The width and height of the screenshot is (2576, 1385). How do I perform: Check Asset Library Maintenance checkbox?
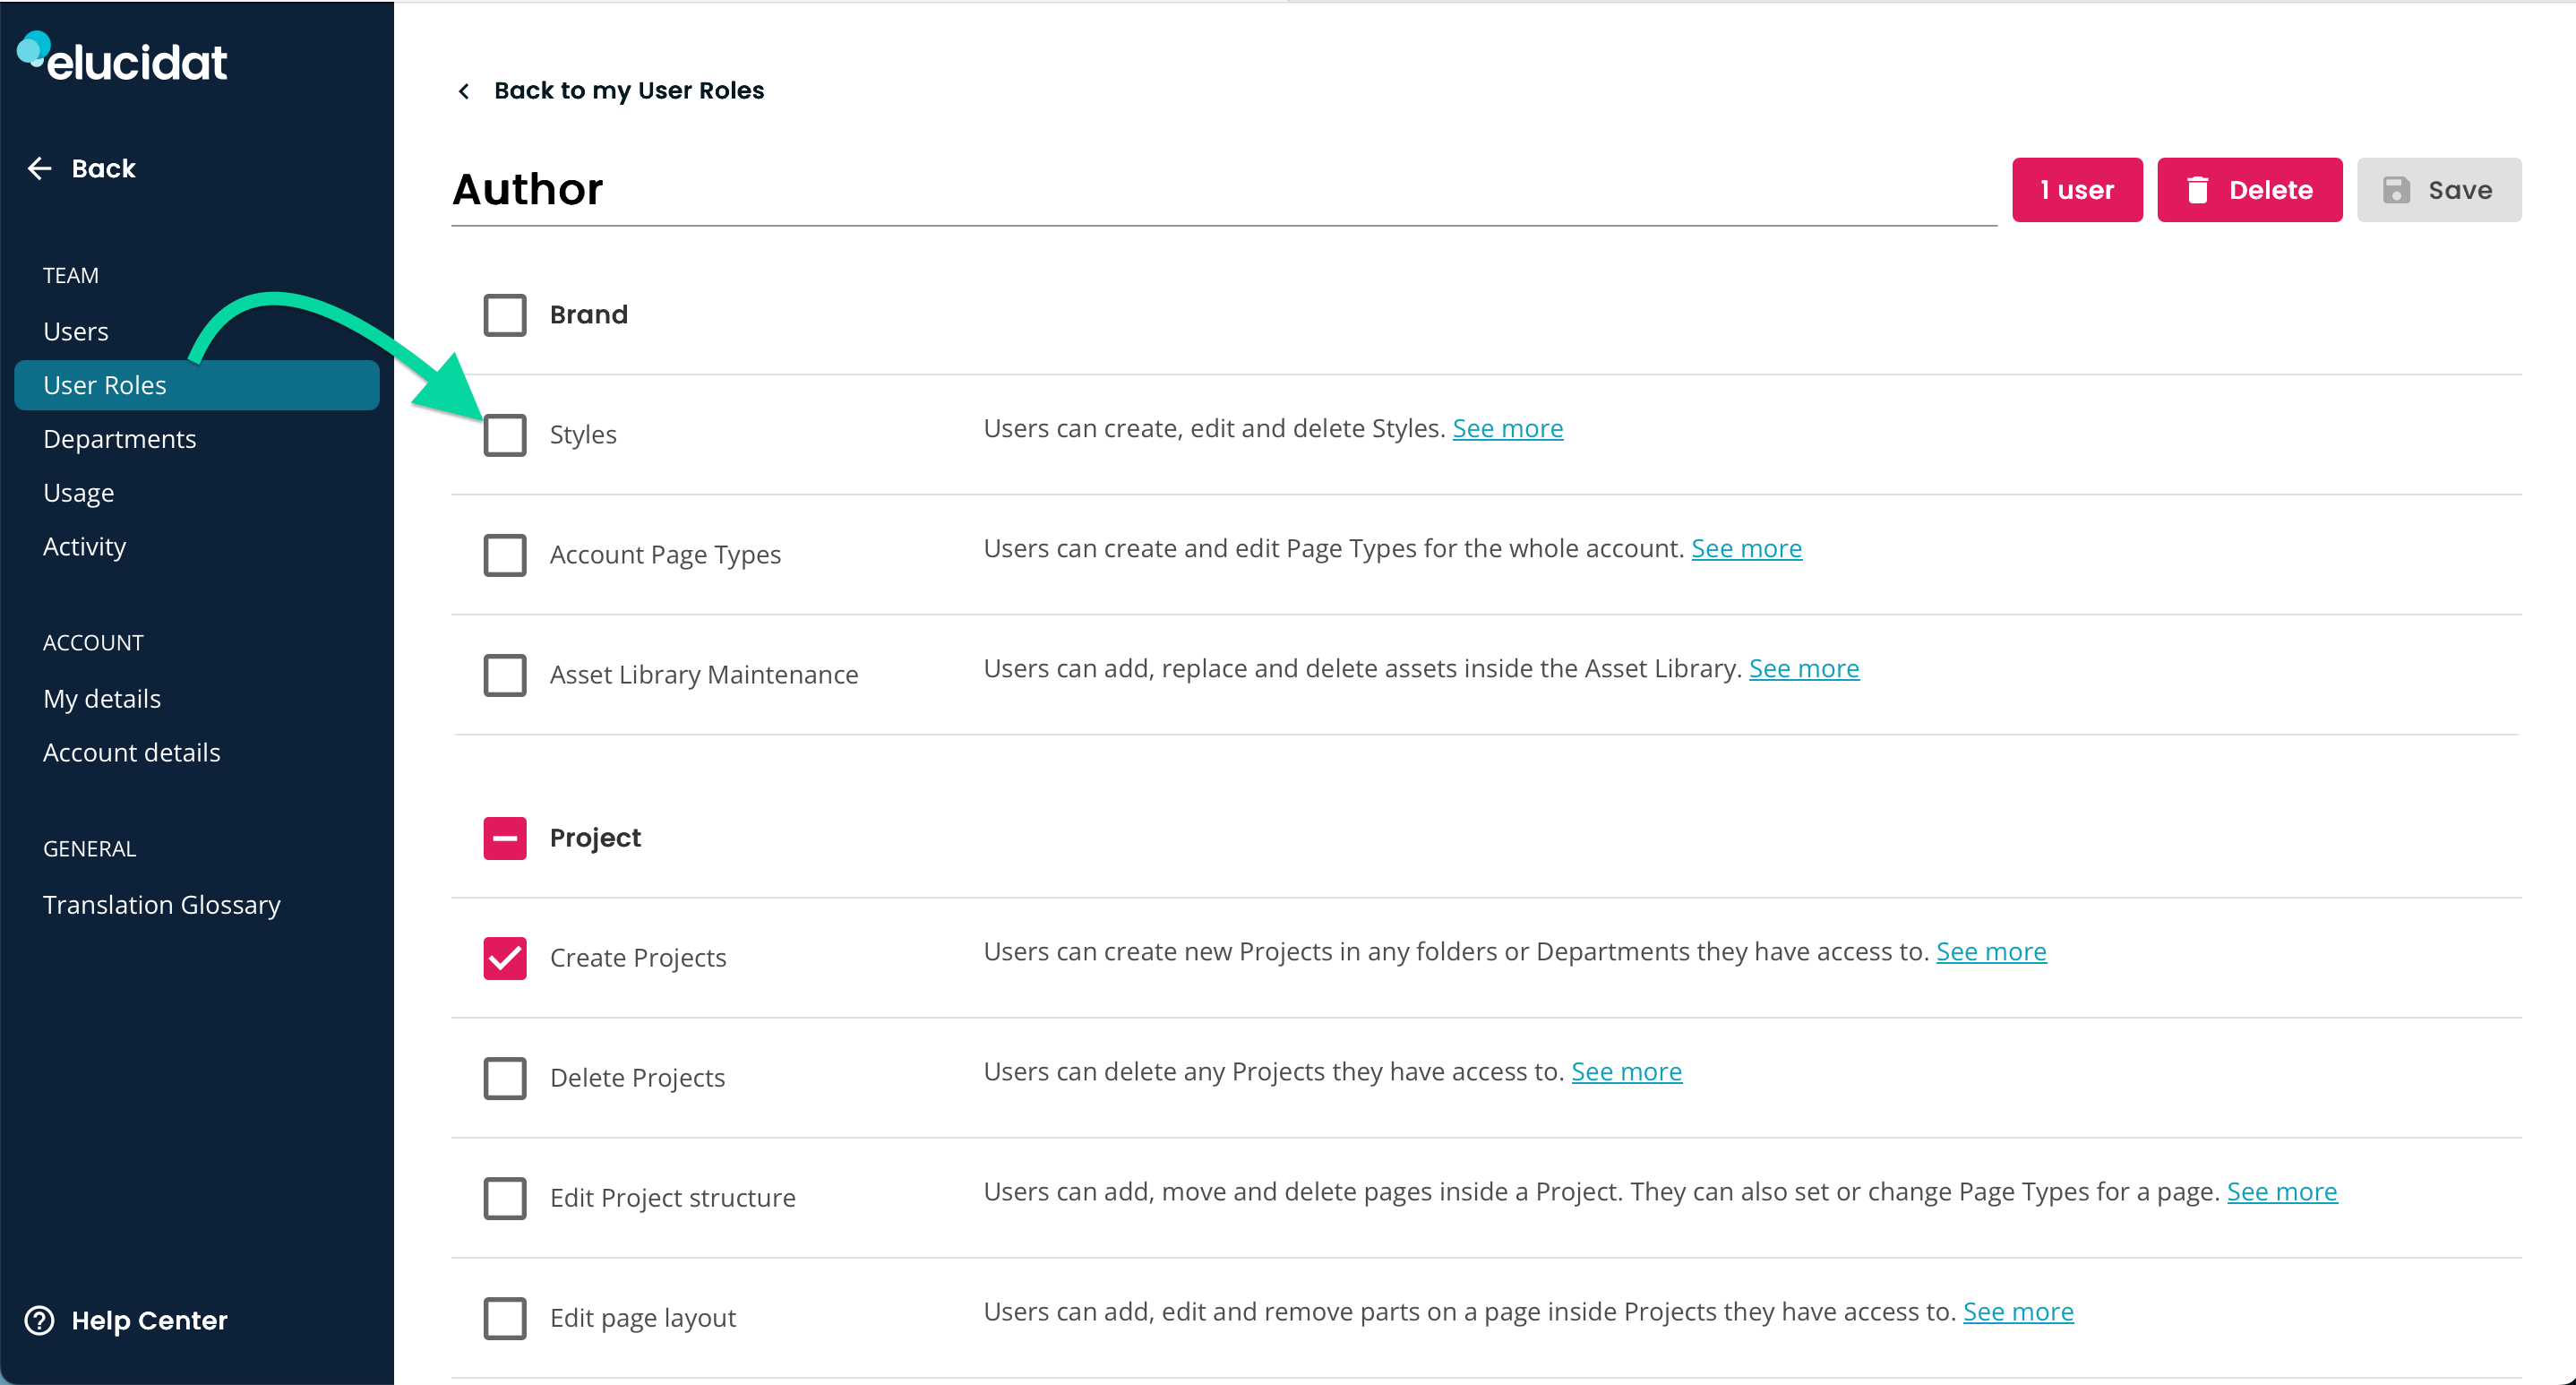point(505,675)
